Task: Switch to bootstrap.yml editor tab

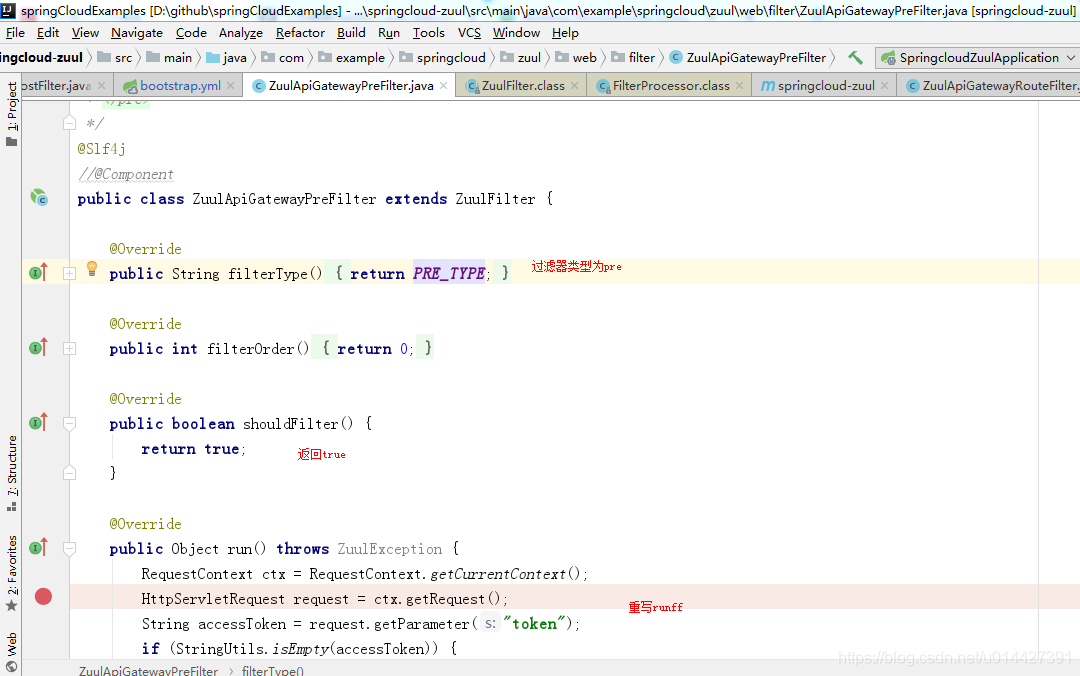Action: click(x=180, y=85)
